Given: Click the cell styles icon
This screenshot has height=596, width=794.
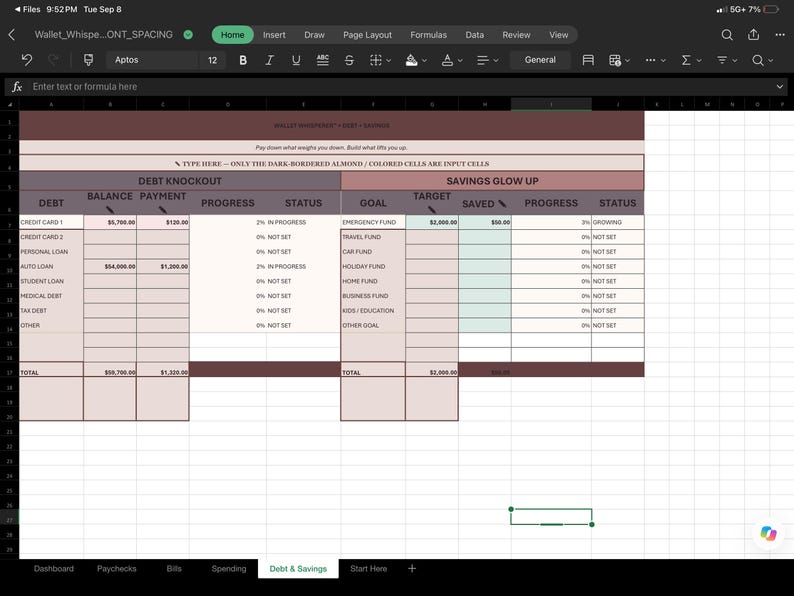Looking at the screenshot, I should click(588, 60).
